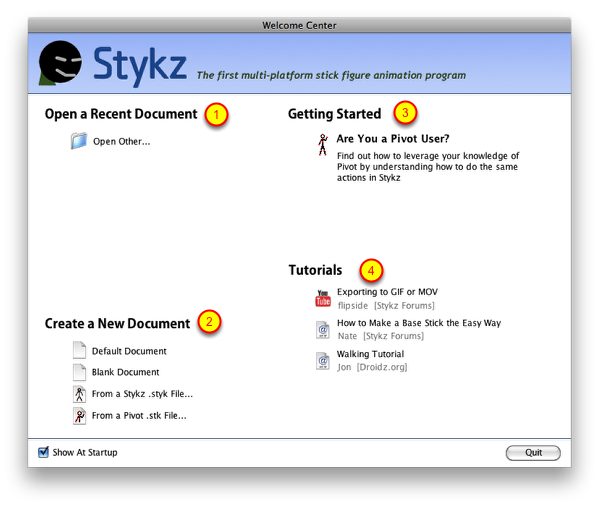Image resolution: width=600 pixels, height=507 pixels.
Task: Select 'From a Pivot .stk File...'
Action: tap(139, 416)
